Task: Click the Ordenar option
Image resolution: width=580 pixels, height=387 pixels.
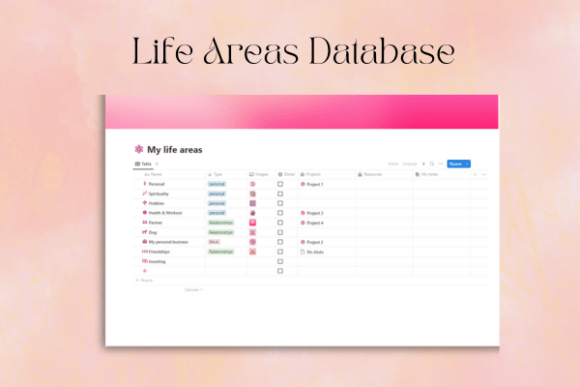Action: (x=409, y=164)
